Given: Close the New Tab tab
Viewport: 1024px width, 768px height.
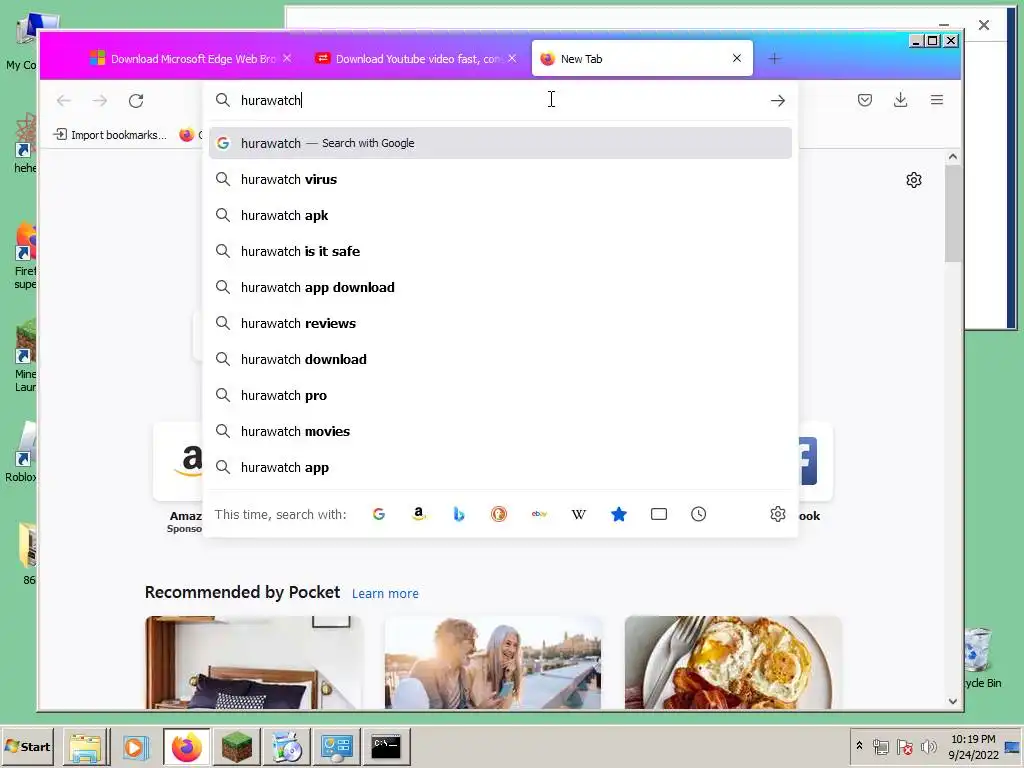Looking at the screenshot, I should coord(737,58).
